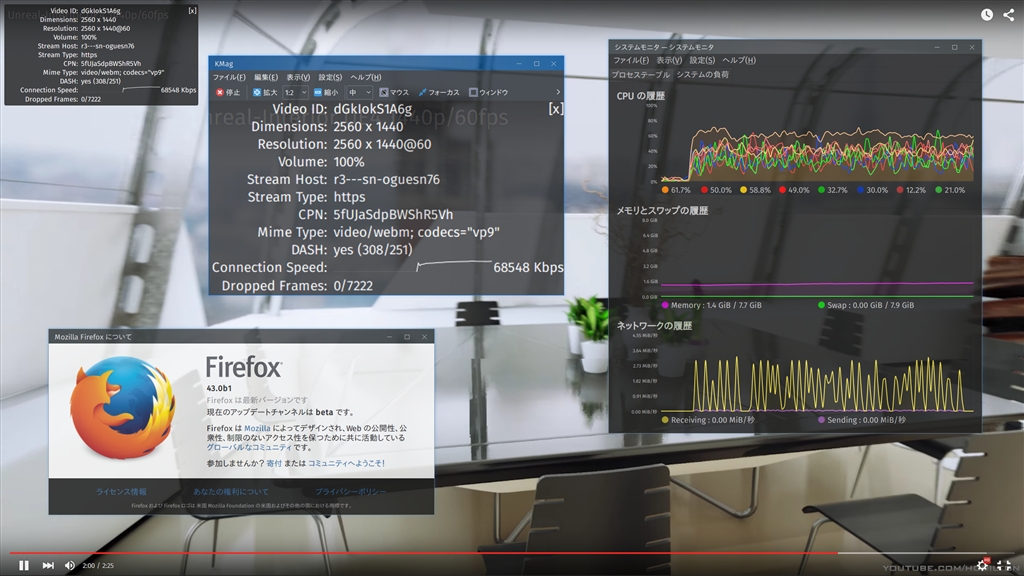Screen dimensions: 1024x576
Task: Mute the video with speaker icon
Action: click(70, 566)
